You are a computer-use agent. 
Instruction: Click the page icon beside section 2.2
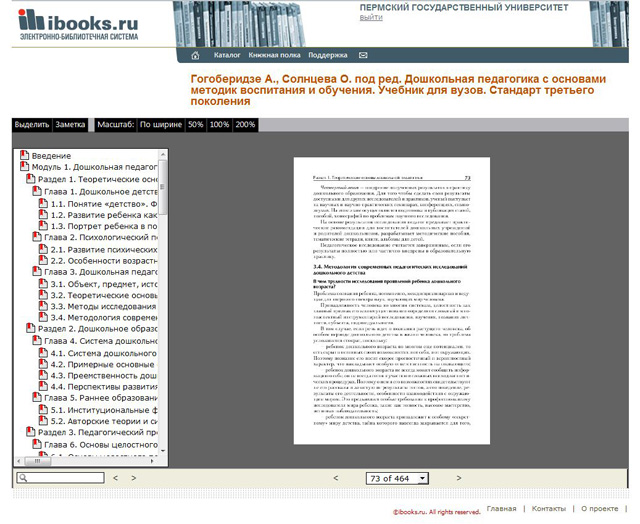click(43, 260)
